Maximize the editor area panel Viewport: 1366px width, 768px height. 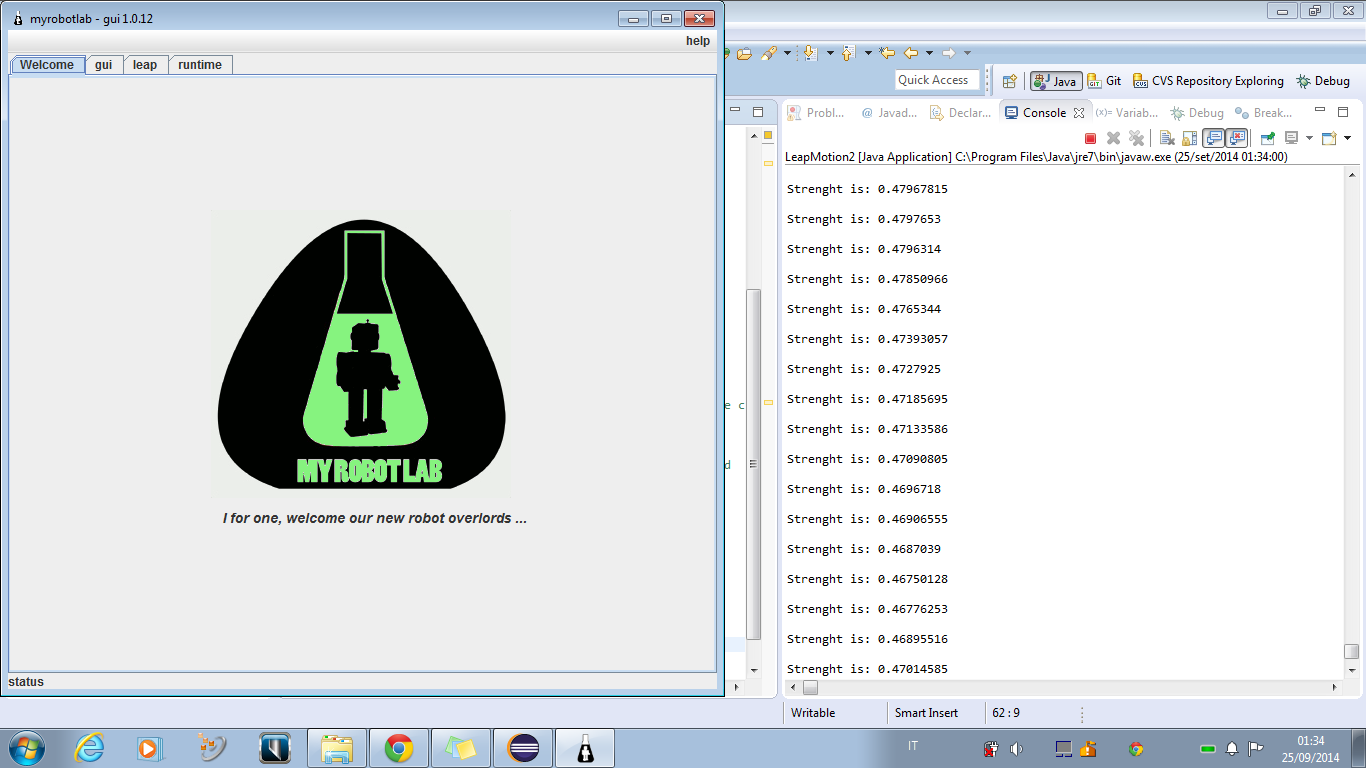(758, 112)
